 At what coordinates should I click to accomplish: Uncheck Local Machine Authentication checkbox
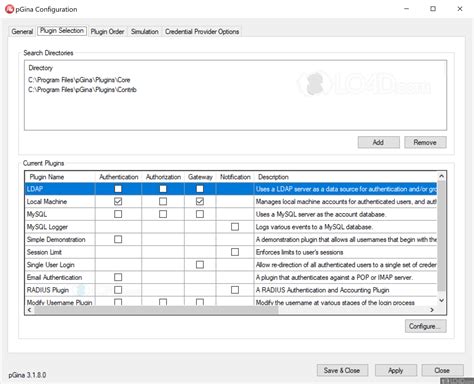[x=118, y=201]
